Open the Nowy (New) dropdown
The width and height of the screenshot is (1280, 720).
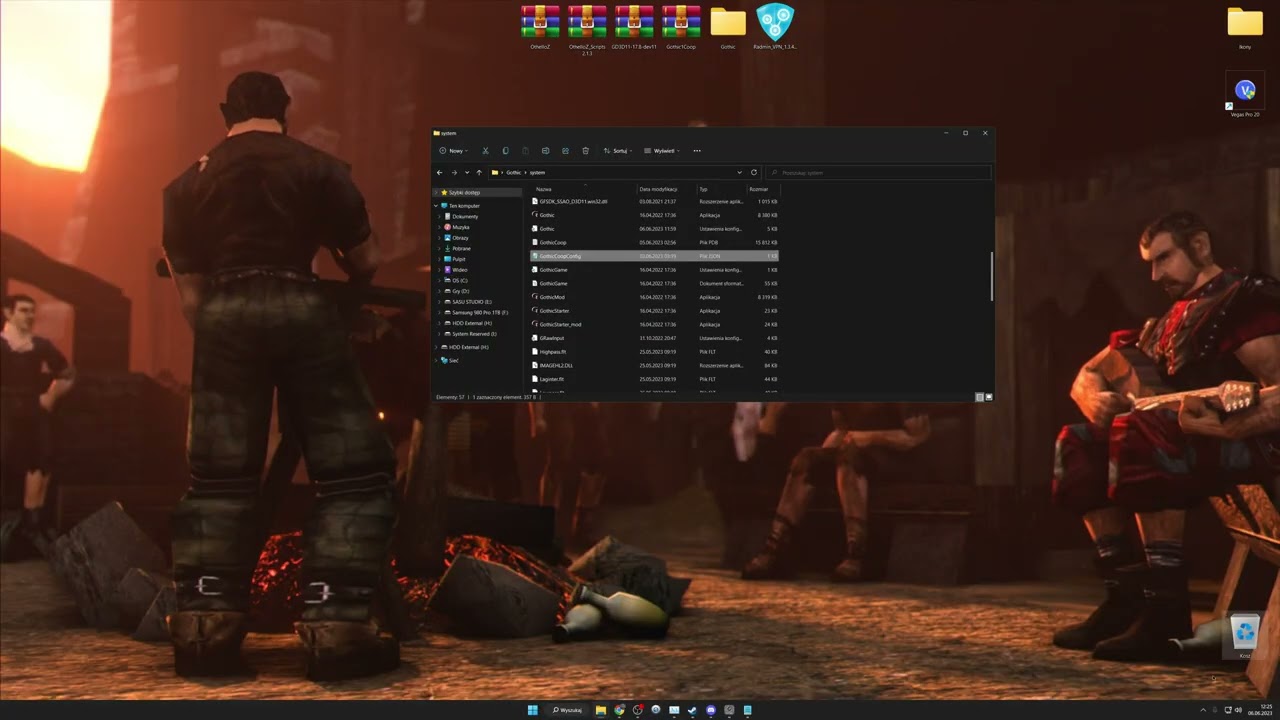click(454, 151)
